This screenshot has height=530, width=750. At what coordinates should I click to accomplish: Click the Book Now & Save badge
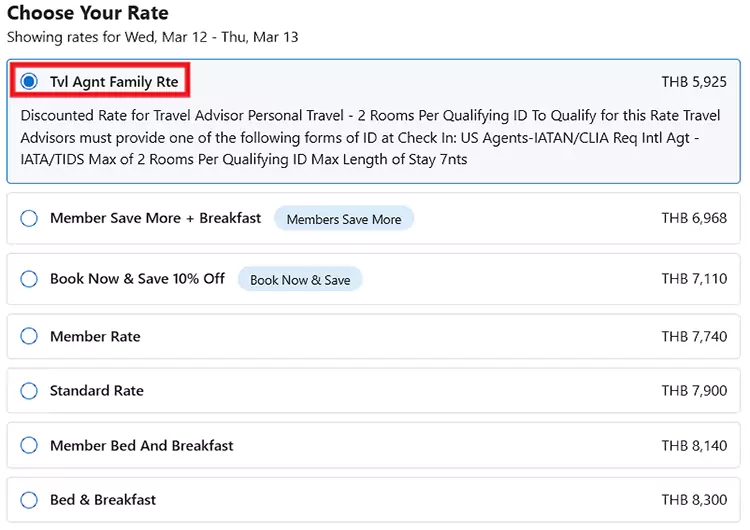(300, 280)
